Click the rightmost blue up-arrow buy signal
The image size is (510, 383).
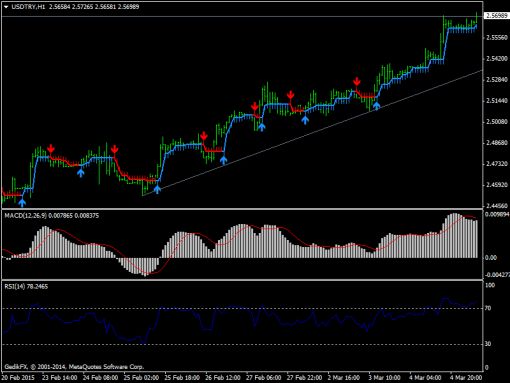pyautogui.click(x=376, y=106)
